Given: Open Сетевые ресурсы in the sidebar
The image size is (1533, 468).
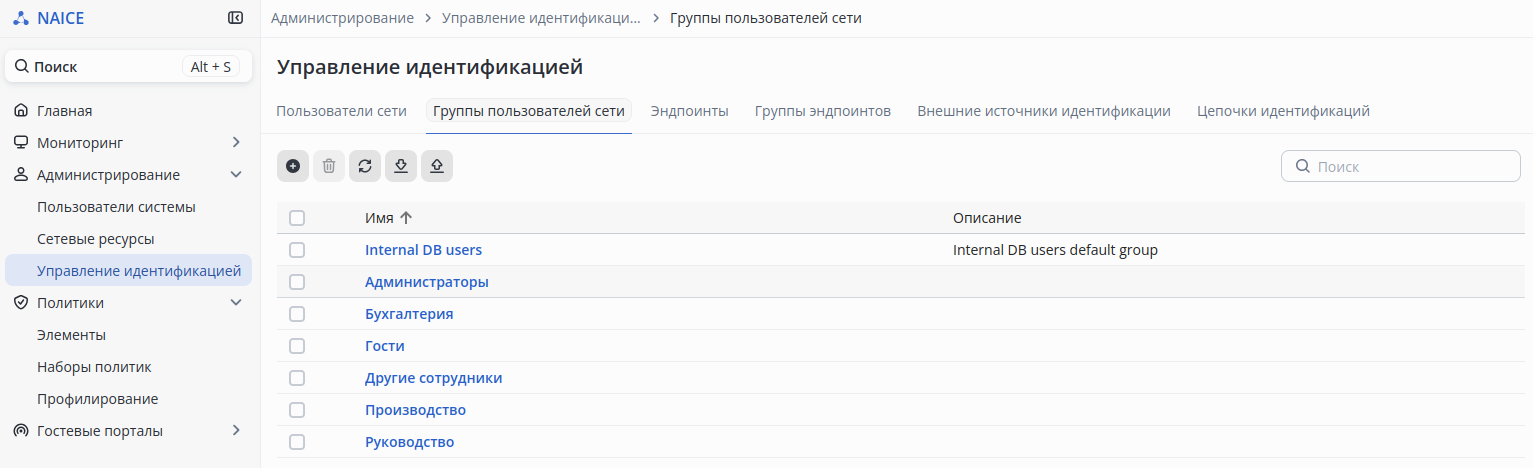Looking at the screenshot, I should point(95,239).
